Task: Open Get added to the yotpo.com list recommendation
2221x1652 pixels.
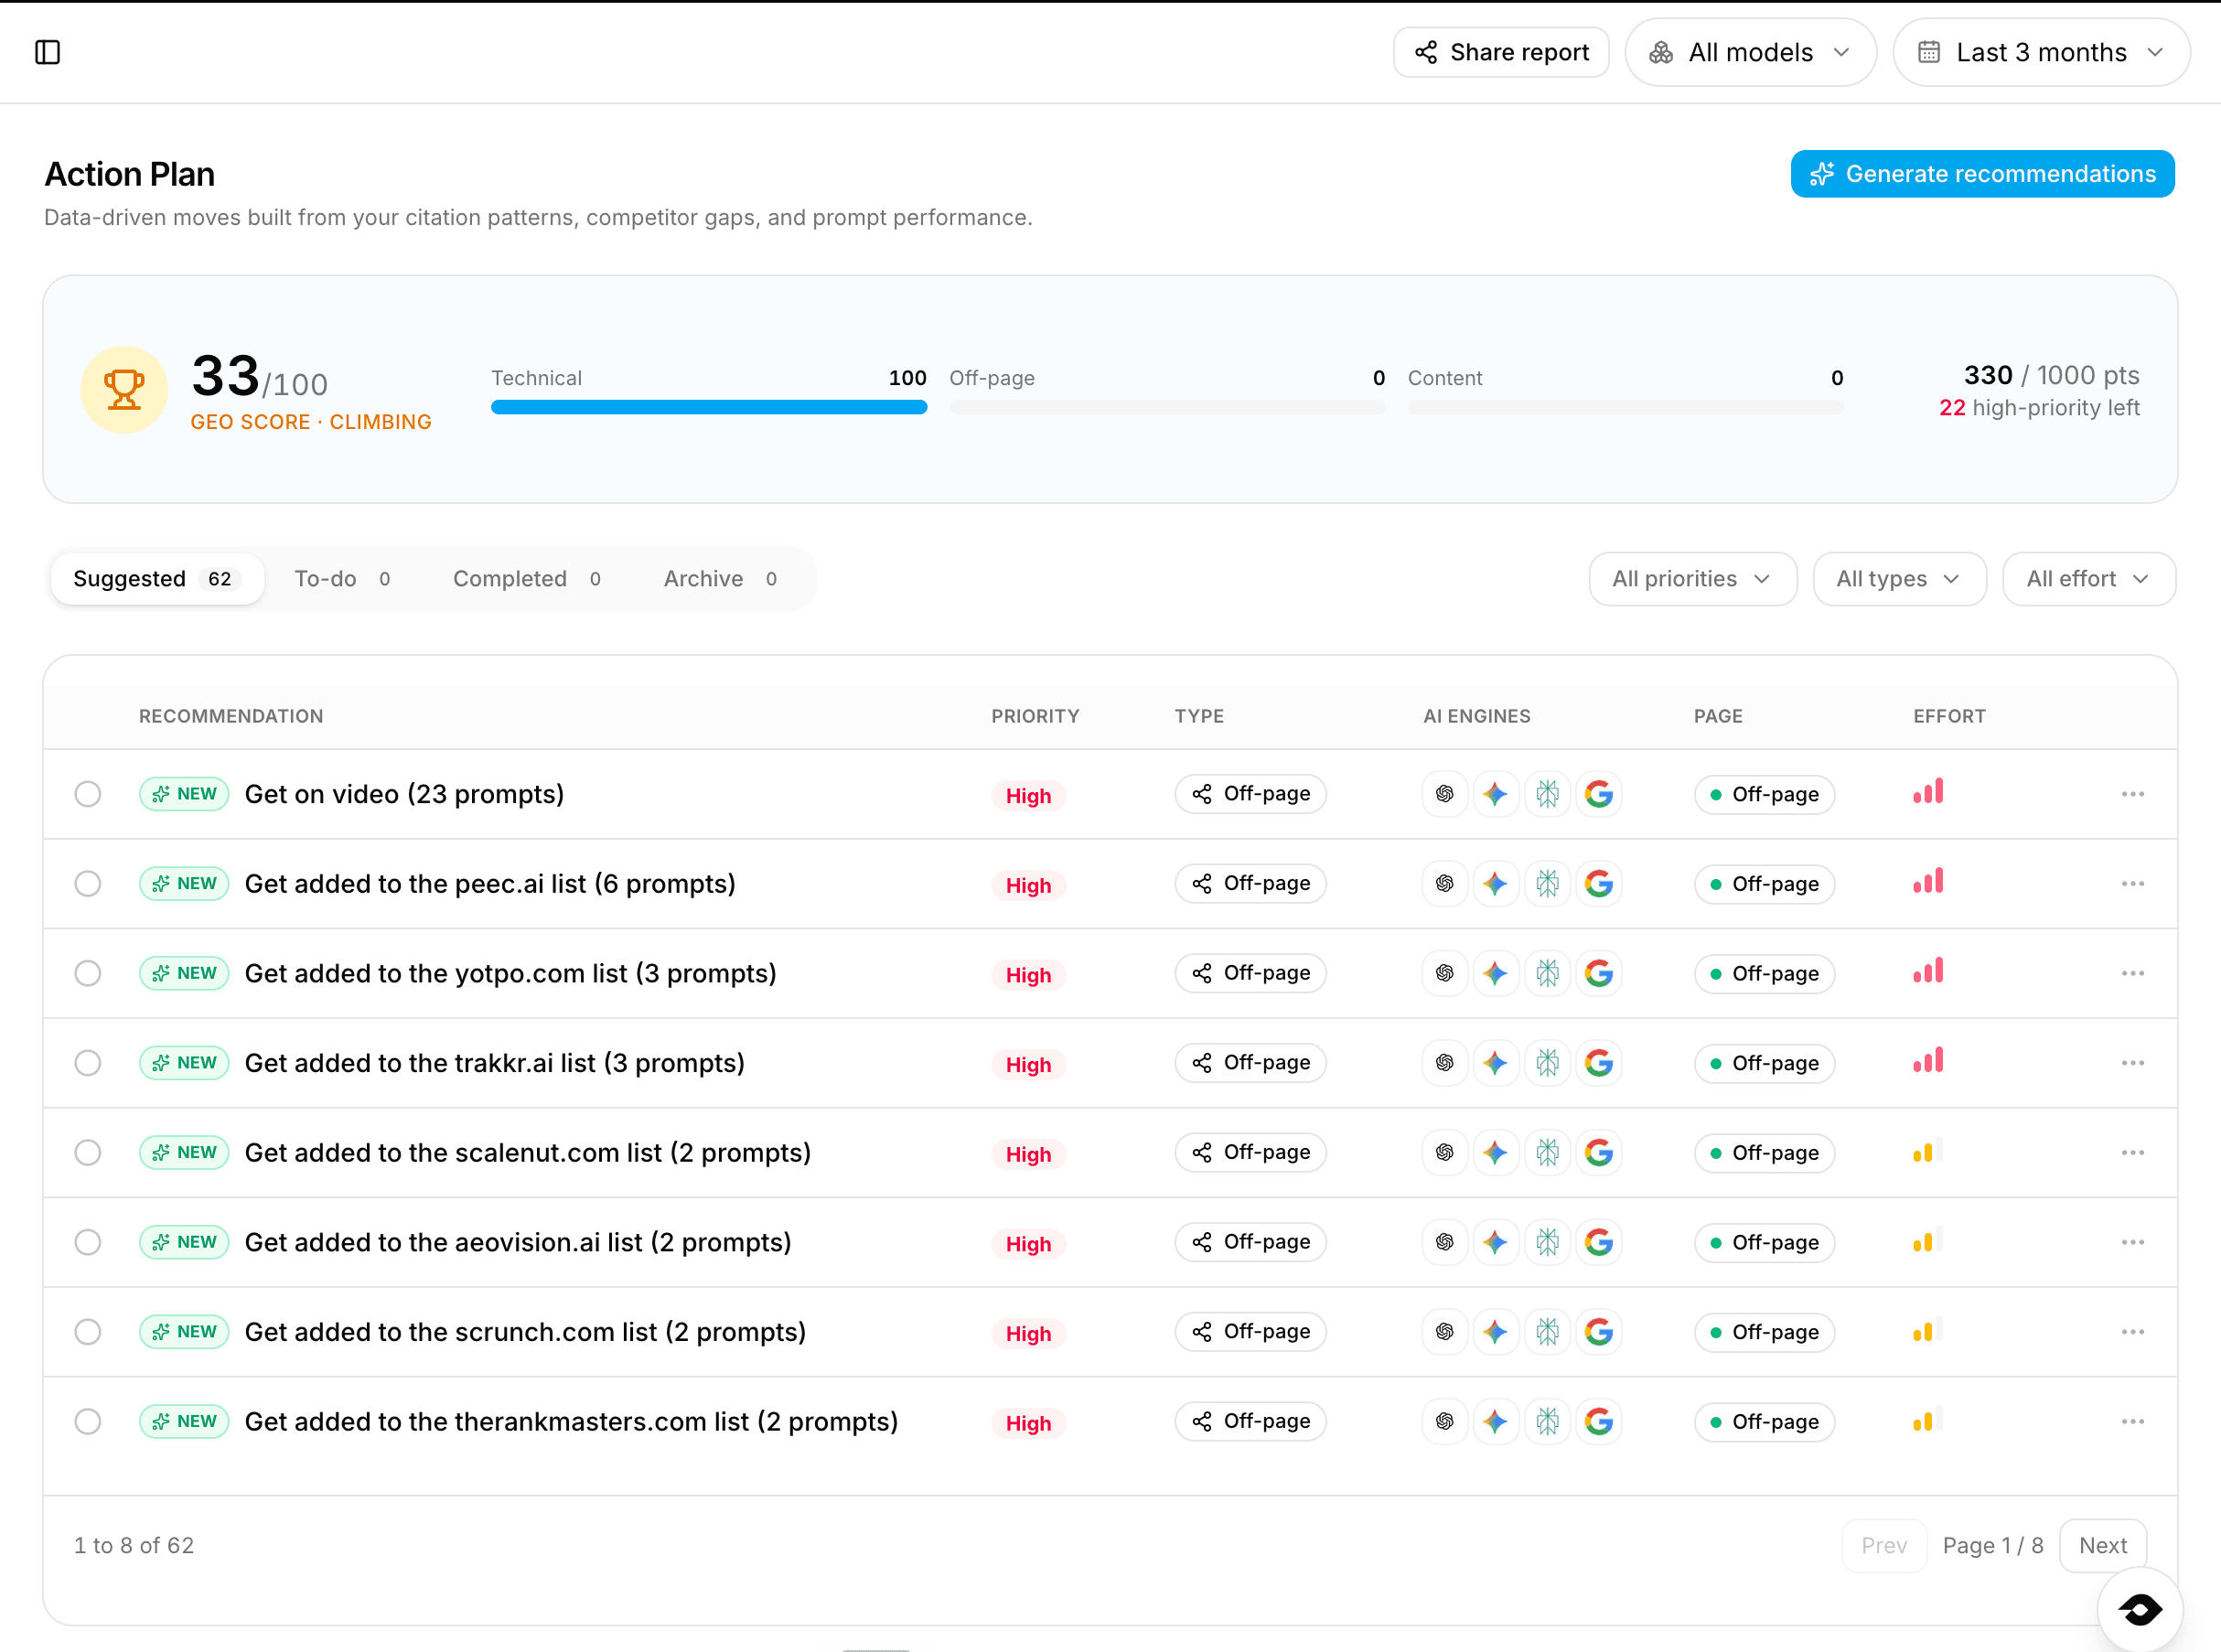Action: (x=511, y=973)
